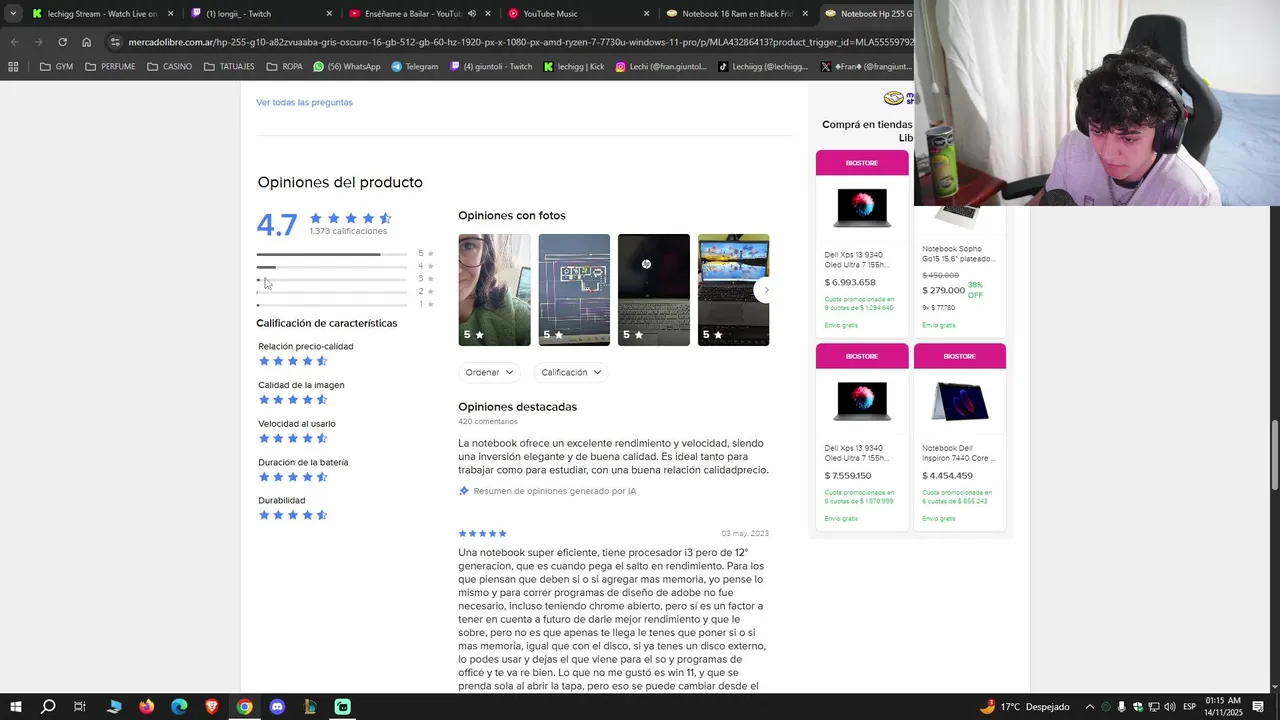Open the Telegram bookmark

pos(415,67)
